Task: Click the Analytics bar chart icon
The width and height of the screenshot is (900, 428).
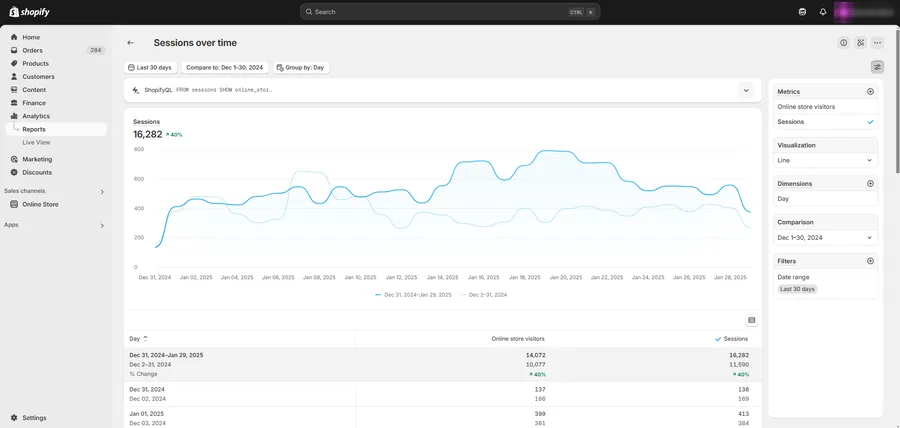Action: 14,116
